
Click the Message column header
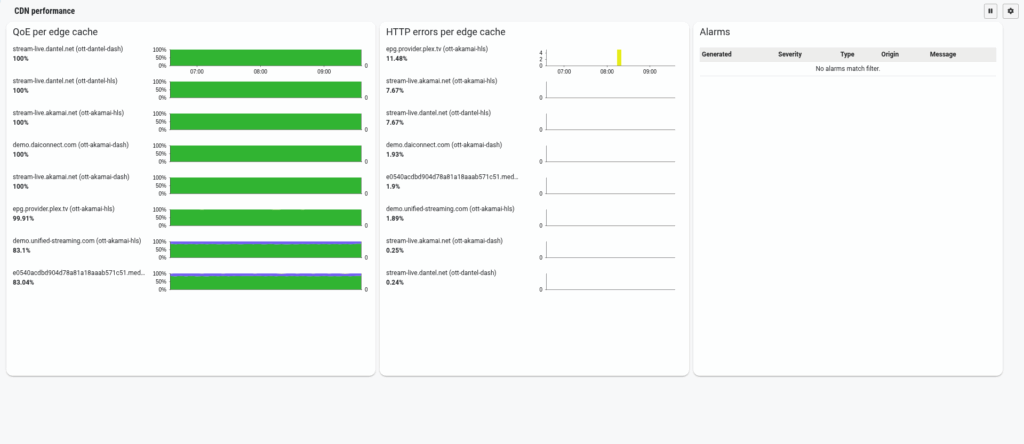[943, 54]
